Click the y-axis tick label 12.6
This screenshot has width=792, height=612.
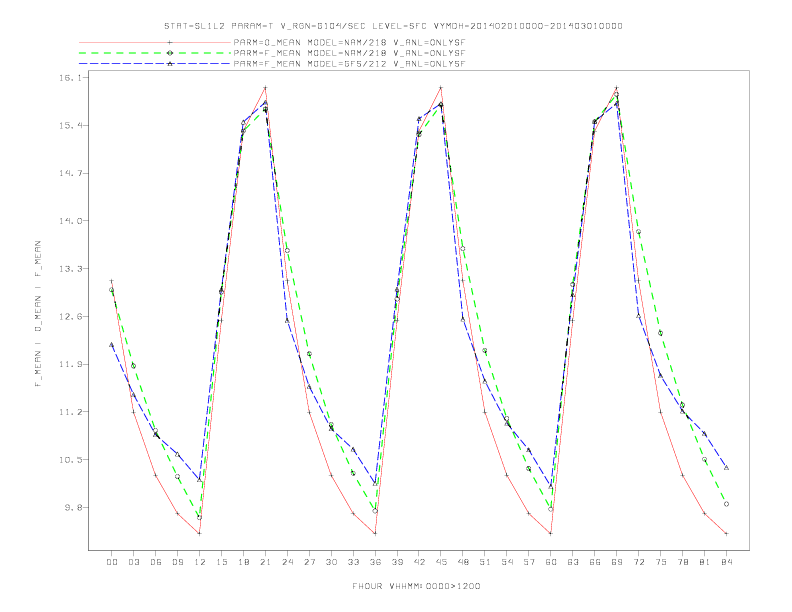(70, 317)
